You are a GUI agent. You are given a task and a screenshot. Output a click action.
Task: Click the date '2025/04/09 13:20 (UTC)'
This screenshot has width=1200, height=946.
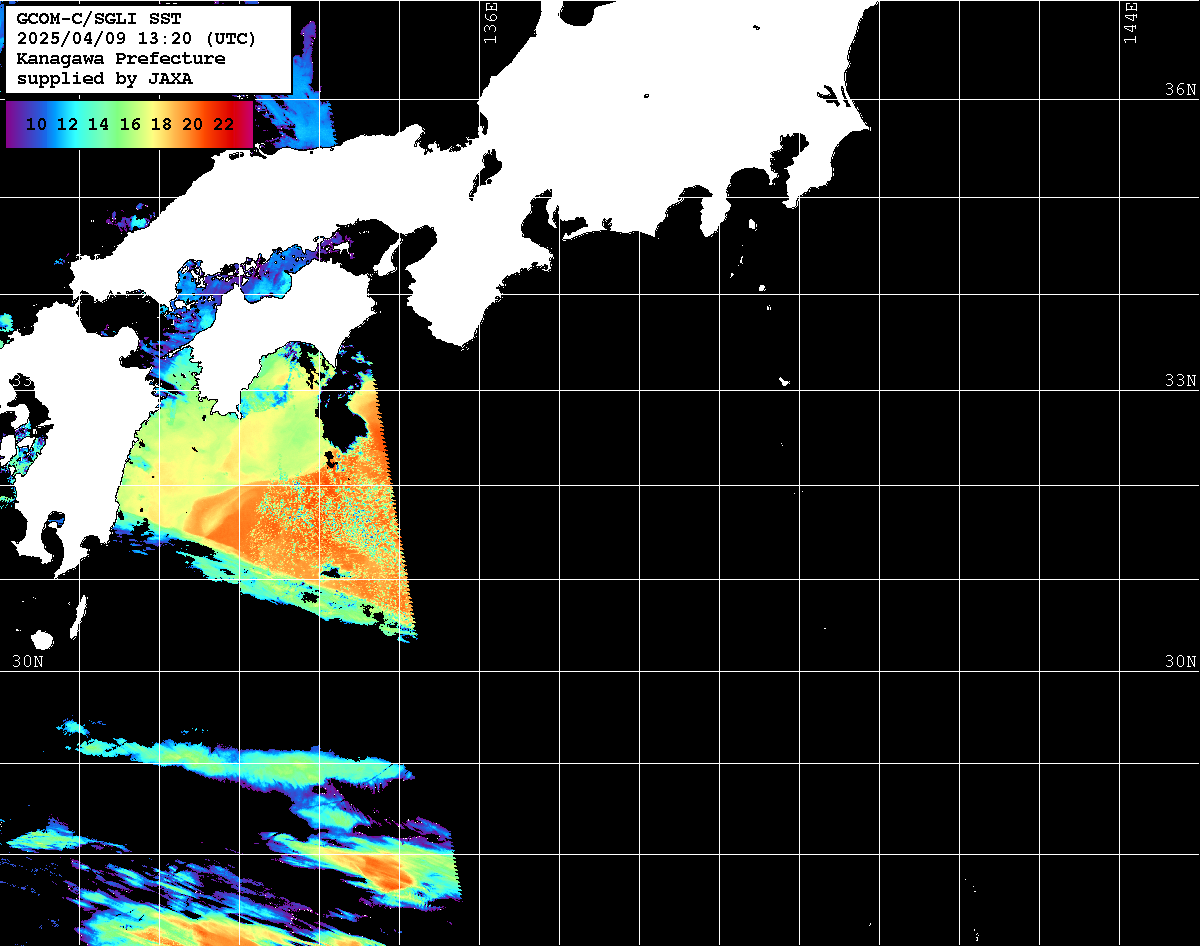pyautogui.click(x=136, y=39)
